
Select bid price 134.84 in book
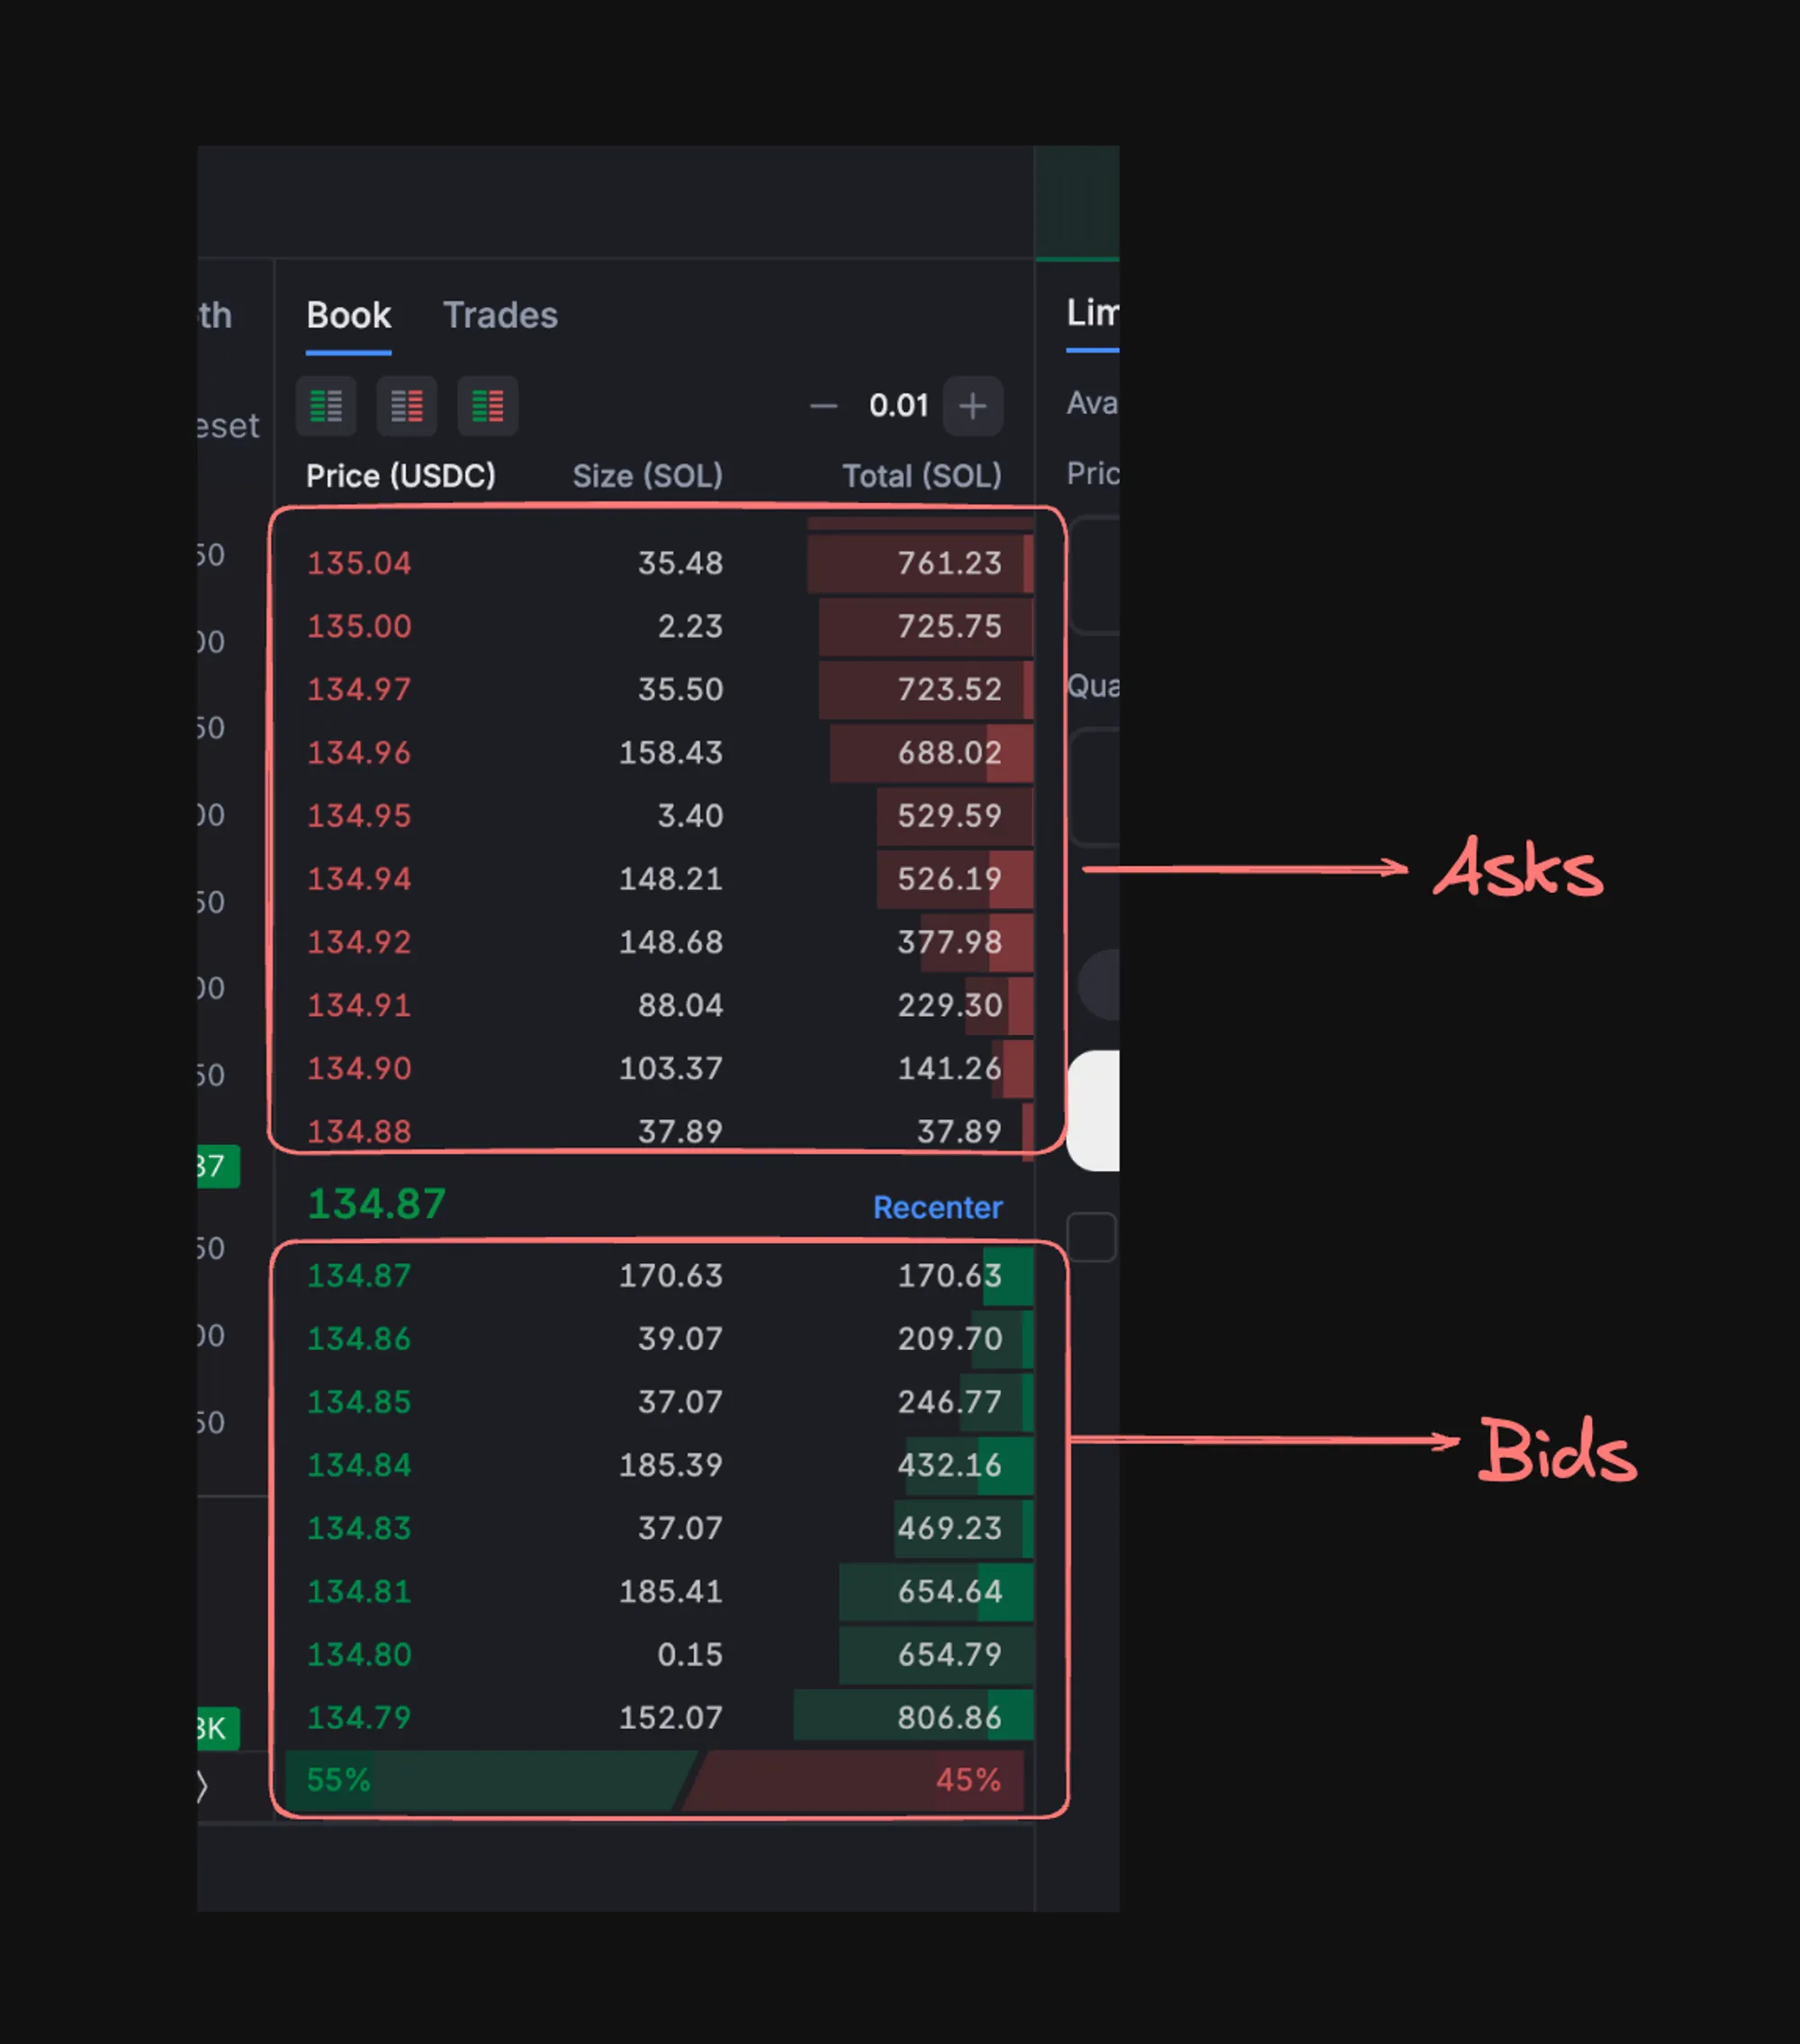point(358,1465)
